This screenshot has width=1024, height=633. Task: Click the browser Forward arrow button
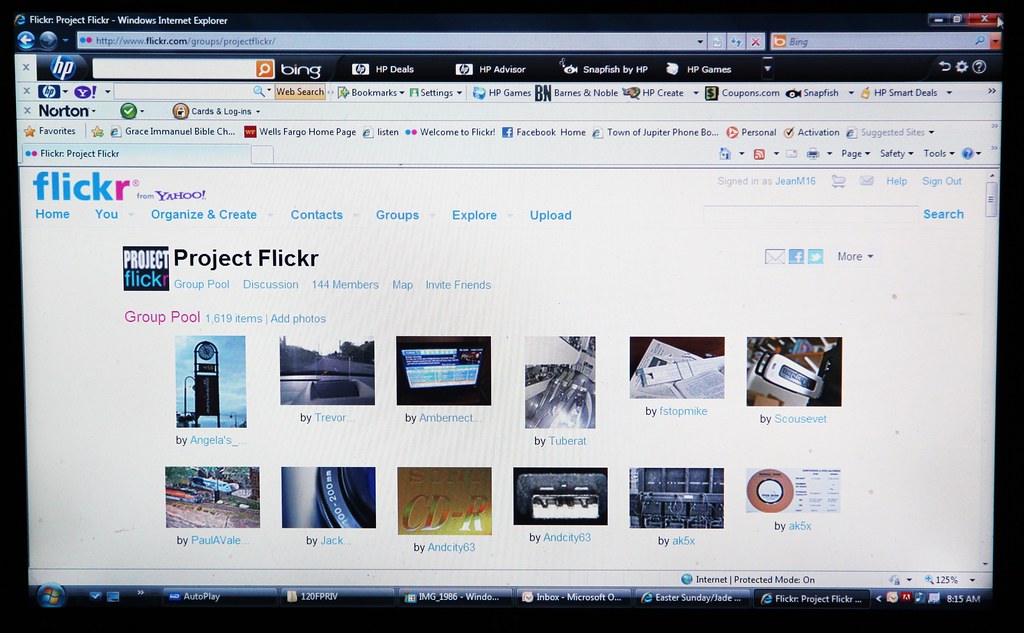coord(48,41)
